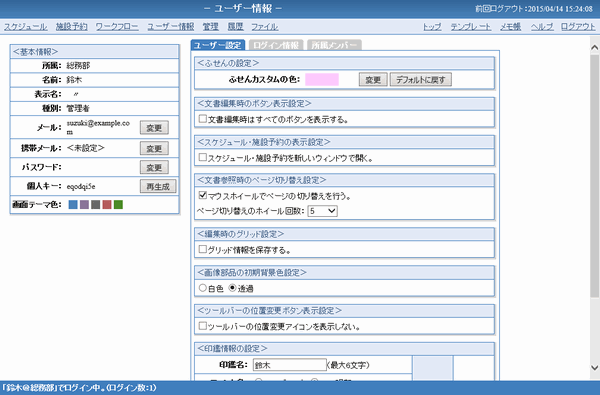This screenshot has height=395, width=600.
Task: Open the 管理 menu
Action: 210,27
